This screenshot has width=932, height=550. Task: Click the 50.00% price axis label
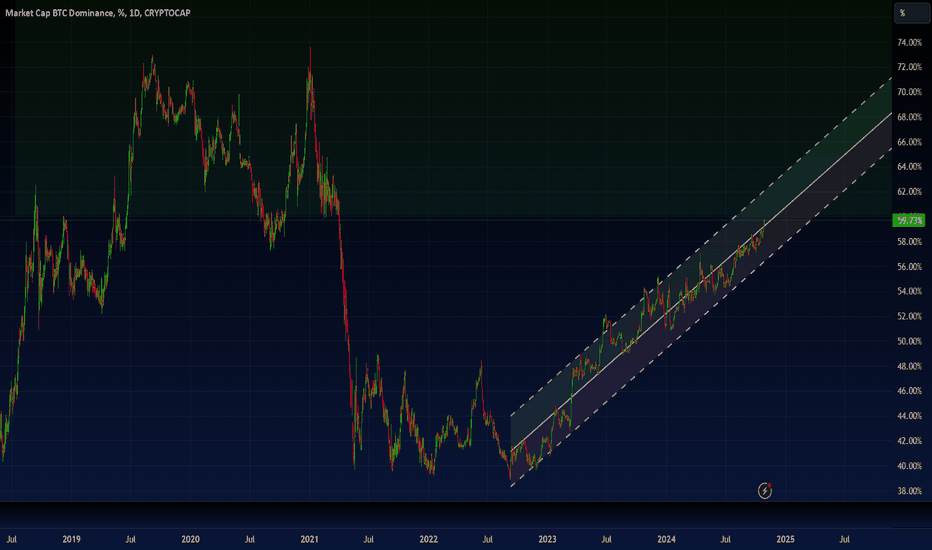[x=909, y=341]
